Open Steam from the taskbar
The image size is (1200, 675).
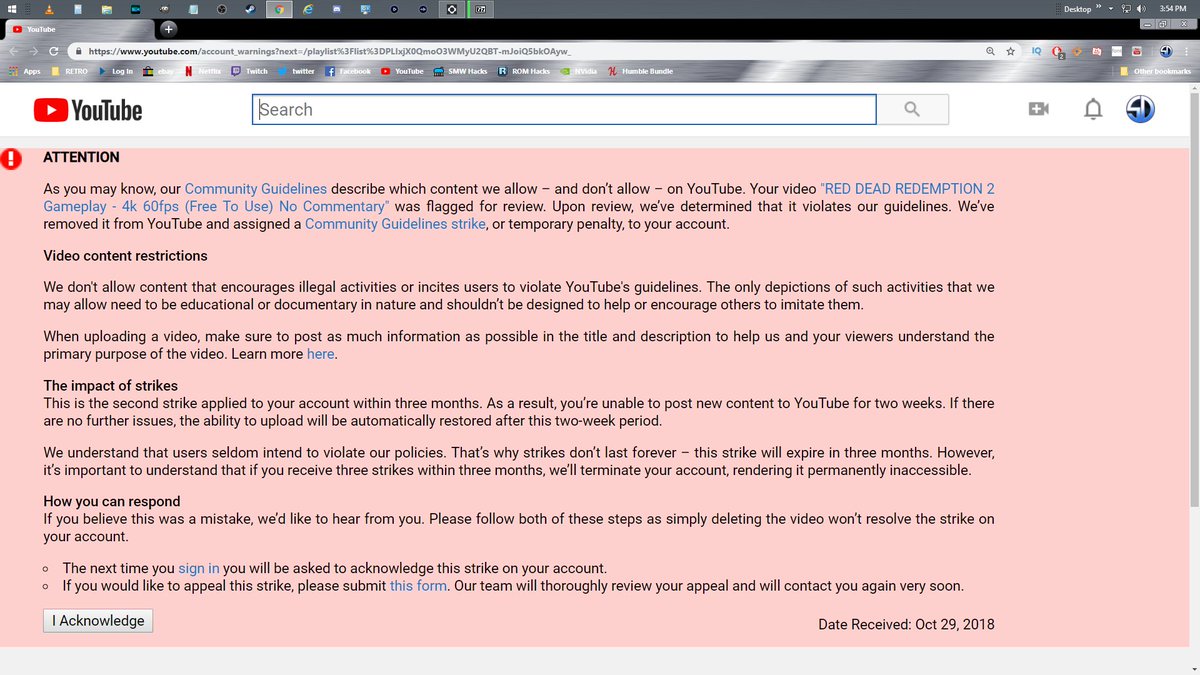point(250,9)
